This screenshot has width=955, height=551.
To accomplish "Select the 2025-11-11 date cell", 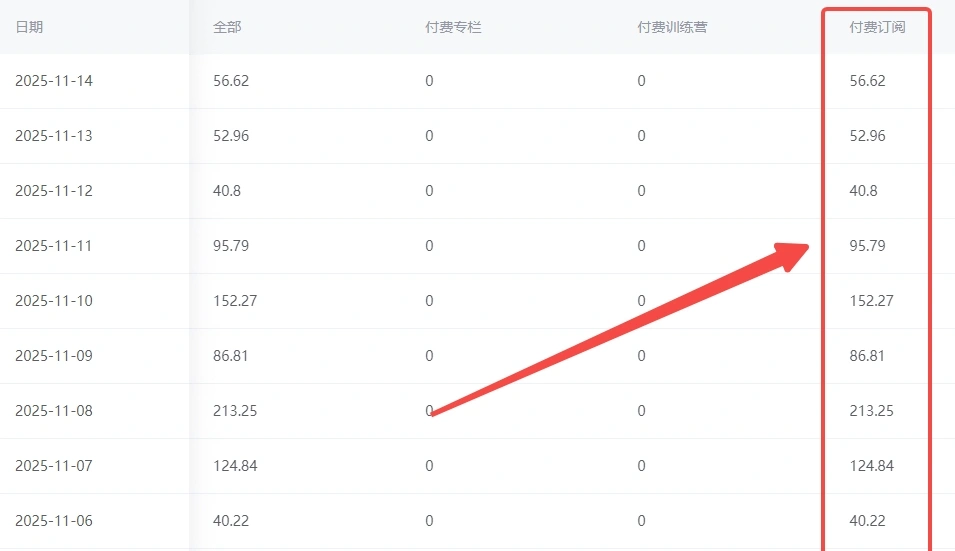I will pyautogui.click(x=54, y=246).
